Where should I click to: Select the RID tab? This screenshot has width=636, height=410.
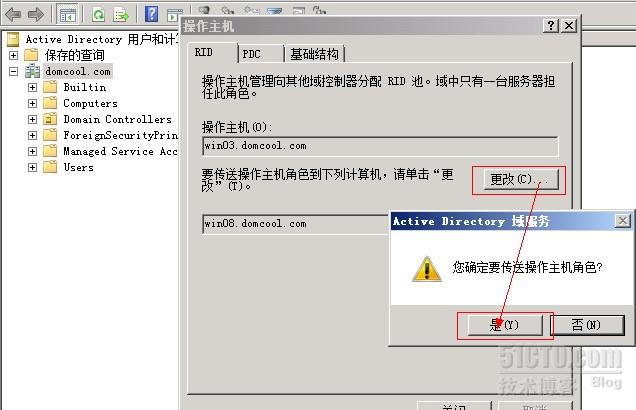pos(213,53)
